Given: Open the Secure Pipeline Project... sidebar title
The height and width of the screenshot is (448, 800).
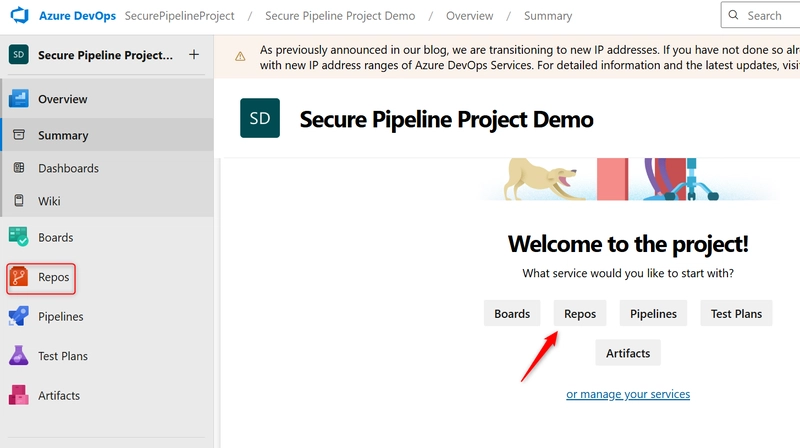Looking at the screenshot, I should point(105,55).
